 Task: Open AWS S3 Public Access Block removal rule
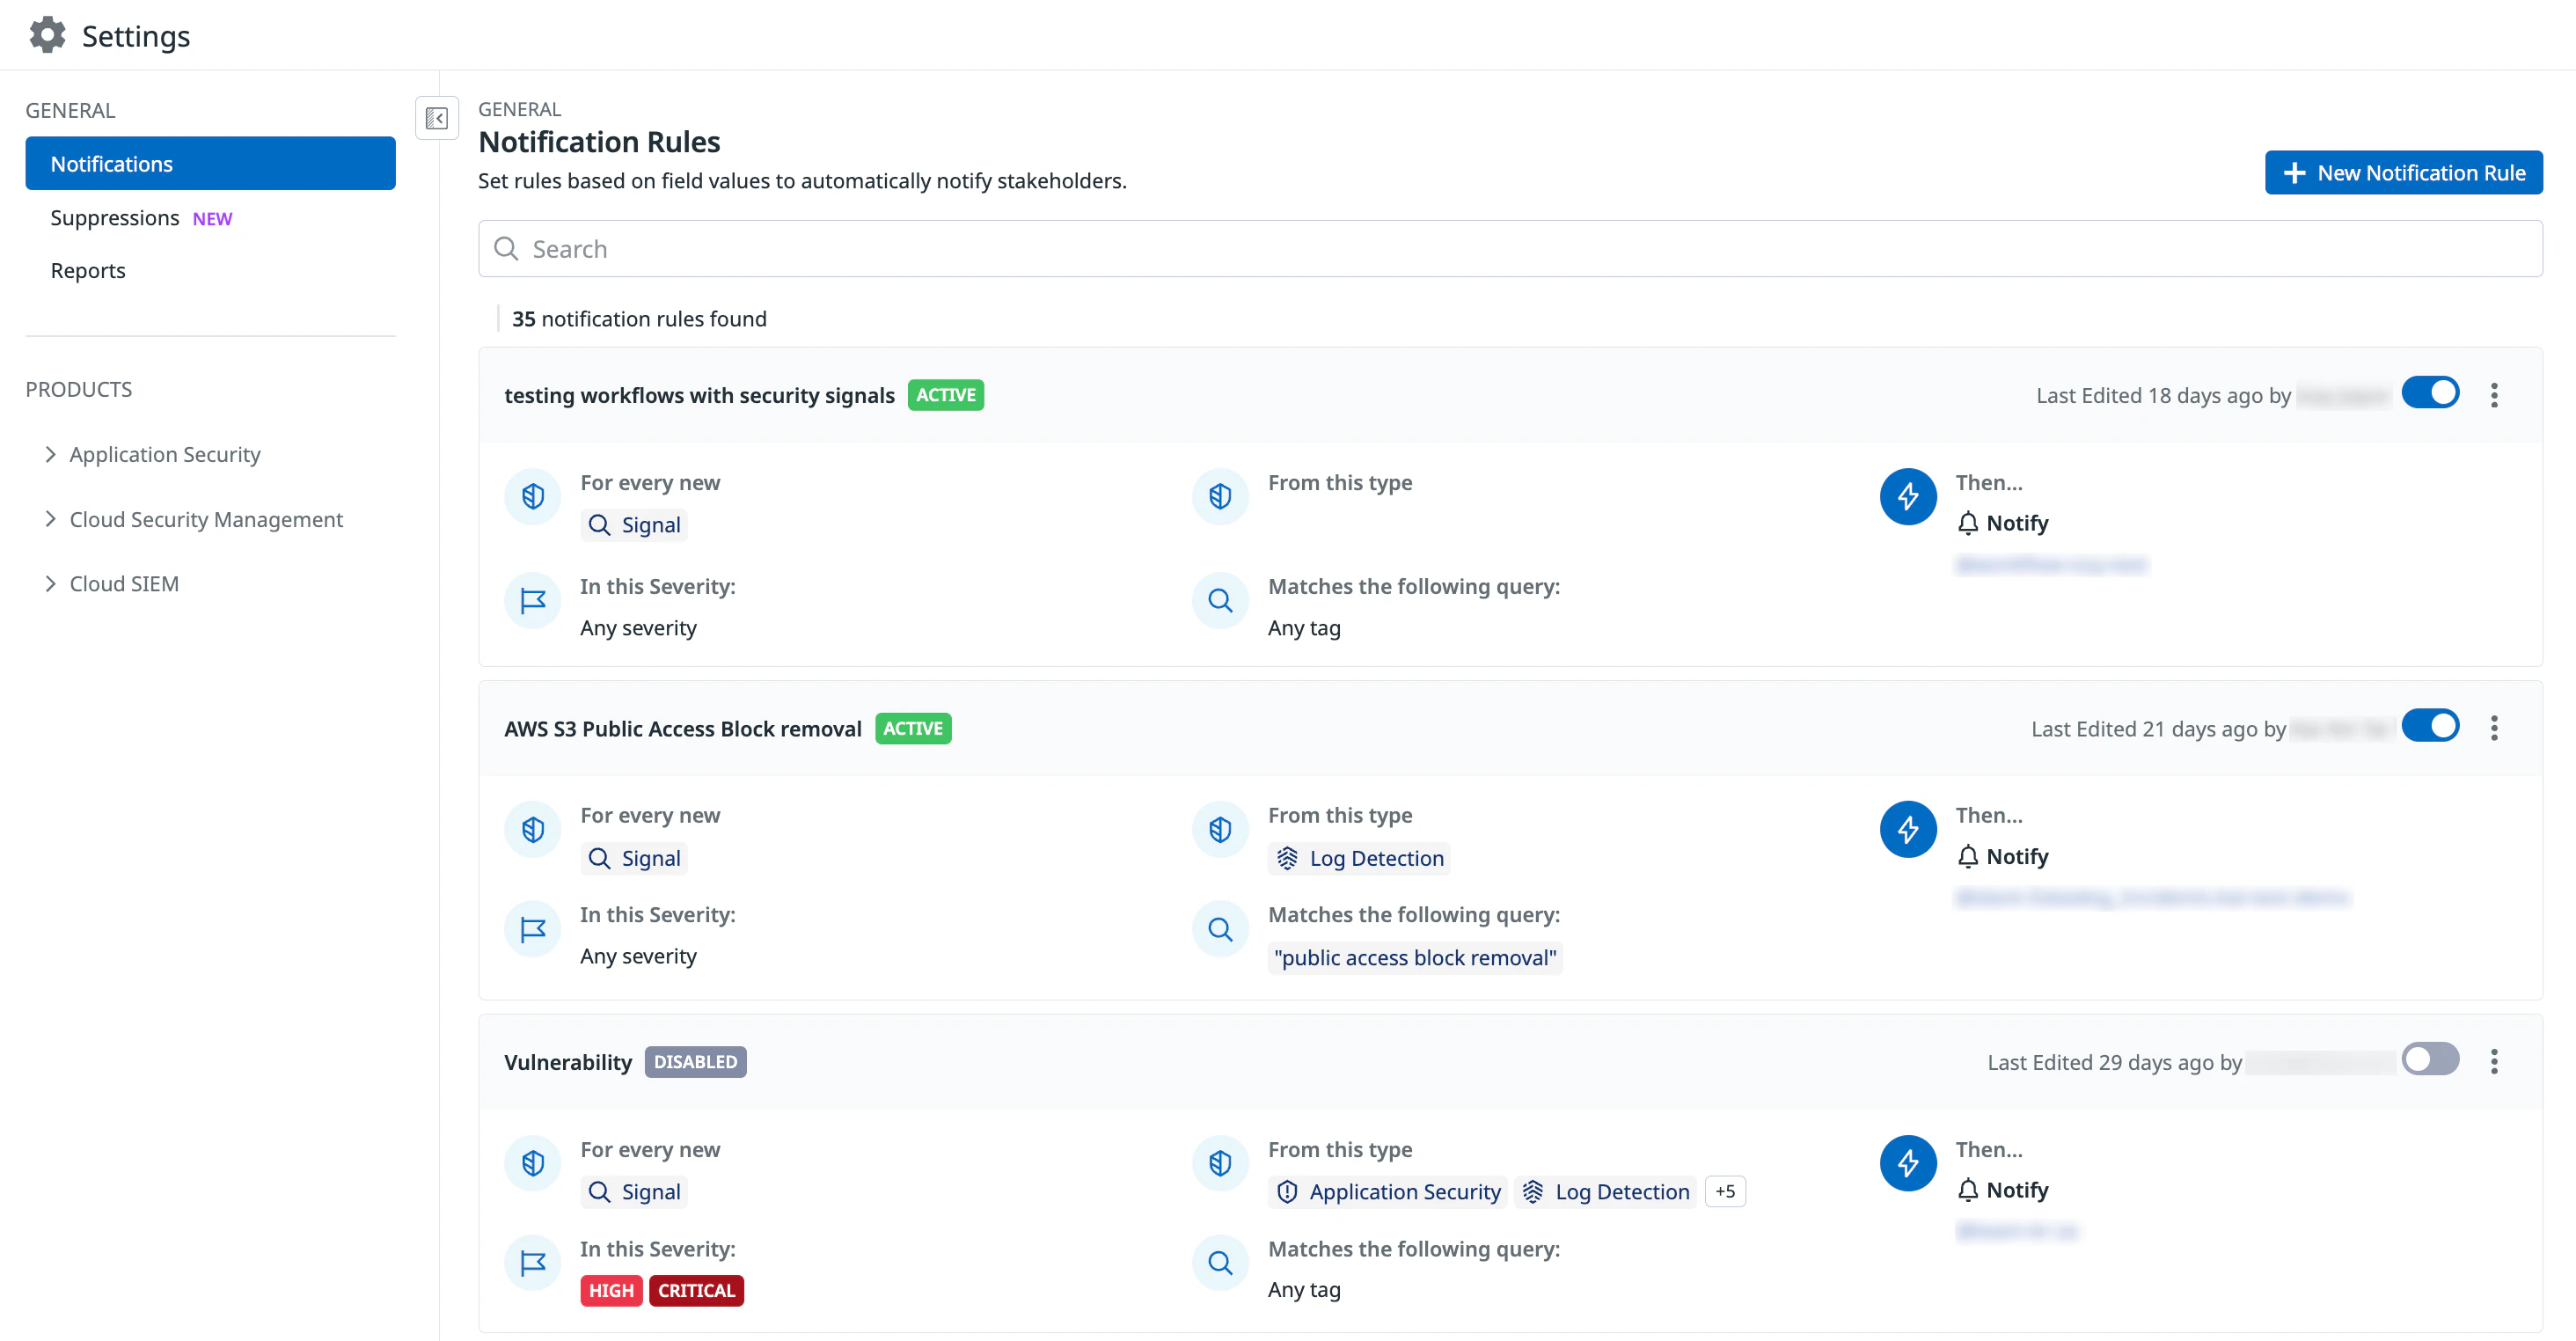click(x=683, y=729)
